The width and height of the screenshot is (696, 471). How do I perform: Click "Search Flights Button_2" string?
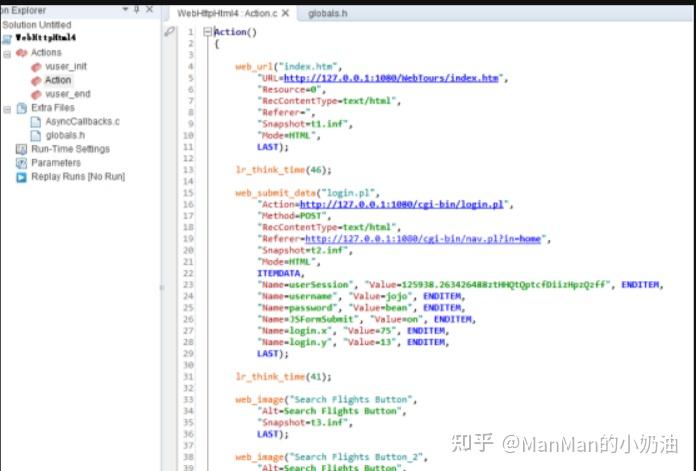(356, 457)
